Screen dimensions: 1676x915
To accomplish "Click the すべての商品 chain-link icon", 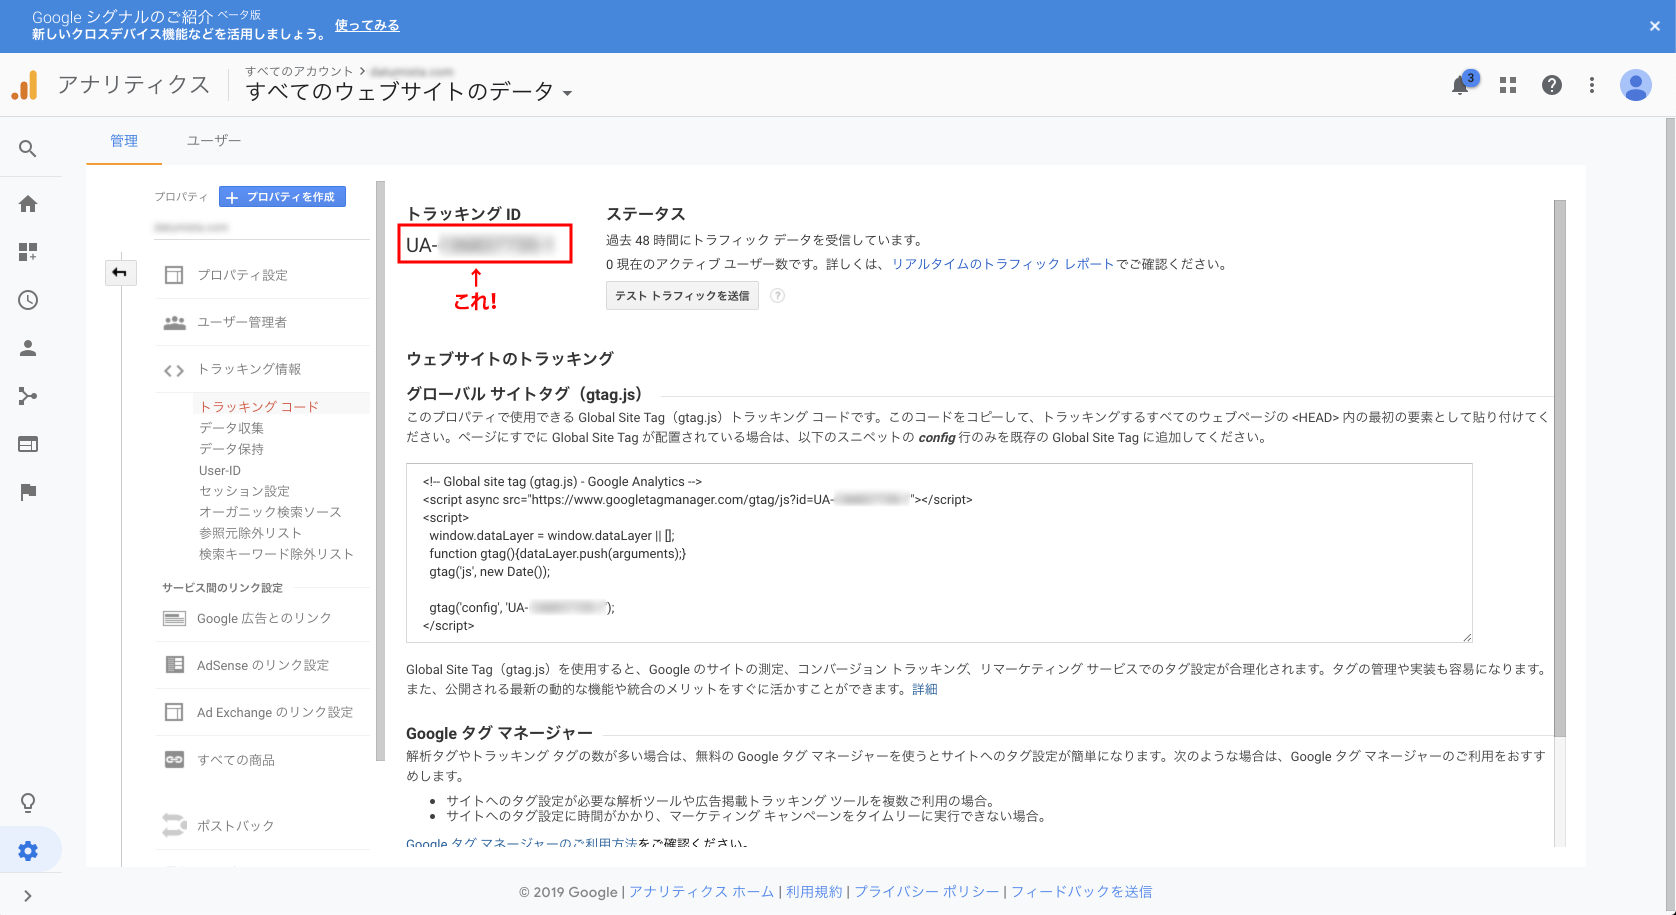I will tap(174, 760).
